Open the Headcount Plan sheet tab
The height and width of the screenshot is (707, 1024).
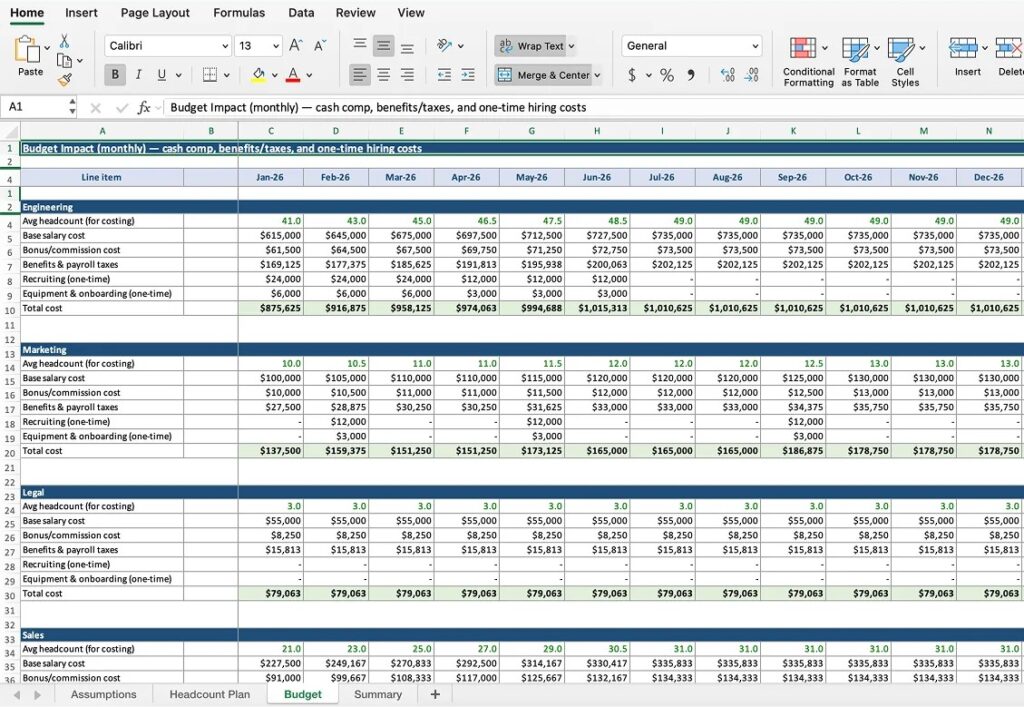(x=210, y=694)
